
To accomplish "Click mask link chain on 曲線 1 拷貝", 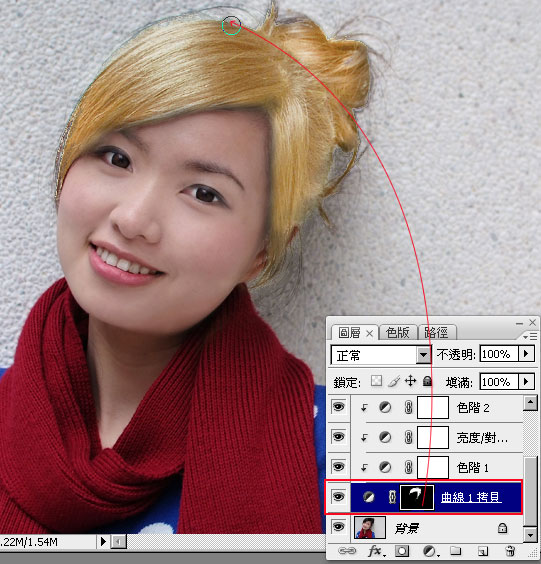I will point(392,497).
